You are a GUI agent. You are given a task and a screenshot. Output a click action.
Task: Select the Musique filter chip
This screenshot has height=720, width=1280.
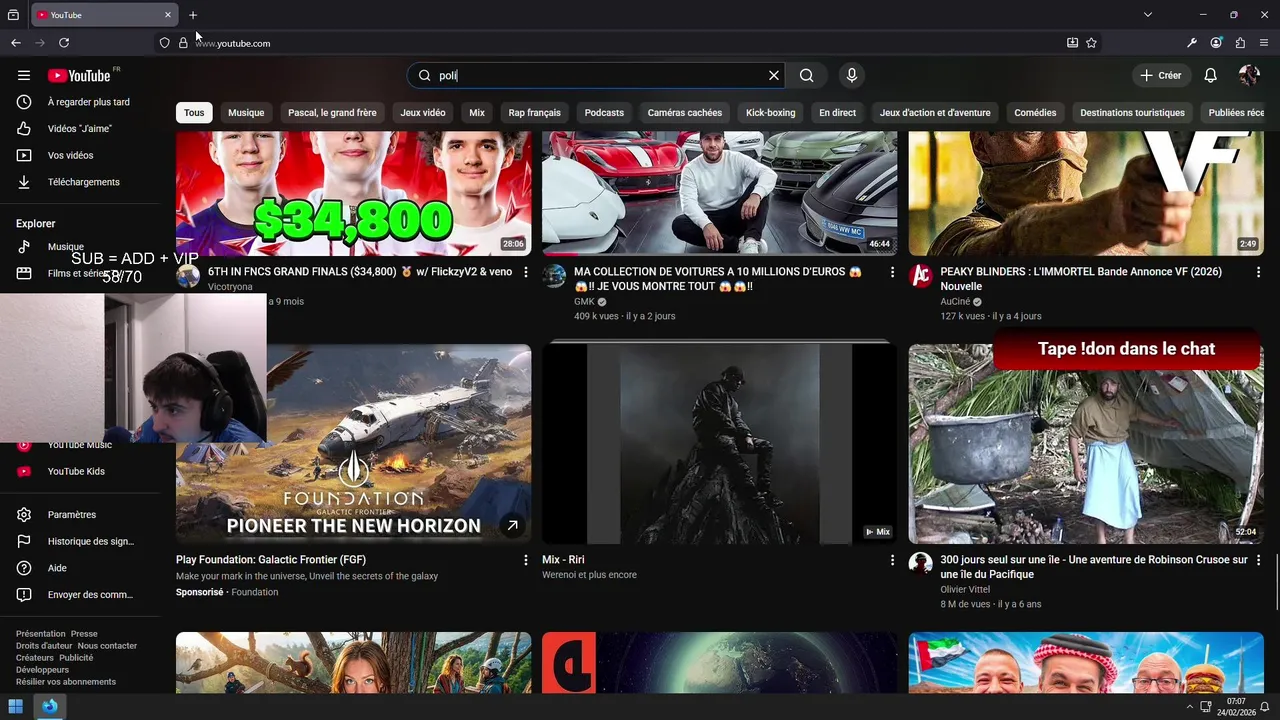tap(246, 113)
